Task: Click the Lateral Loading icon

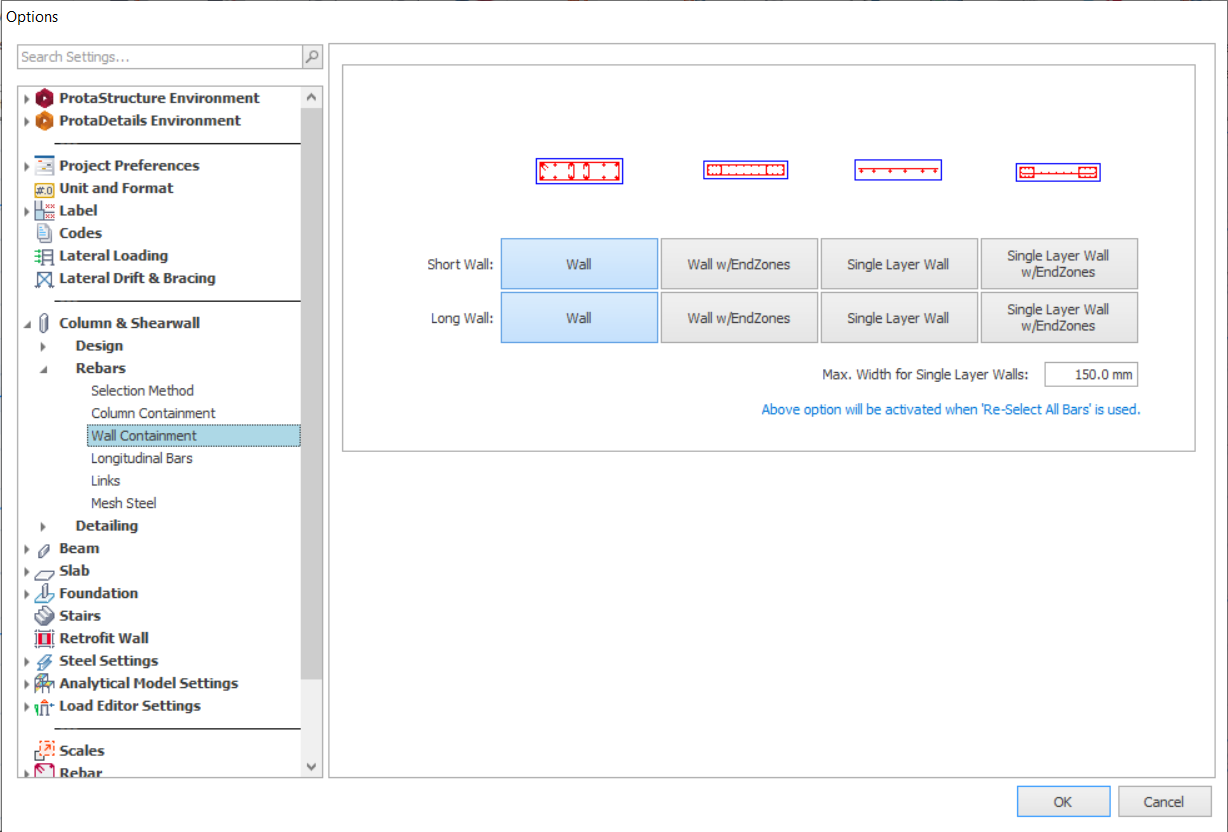Action: [x=44, y=256]
